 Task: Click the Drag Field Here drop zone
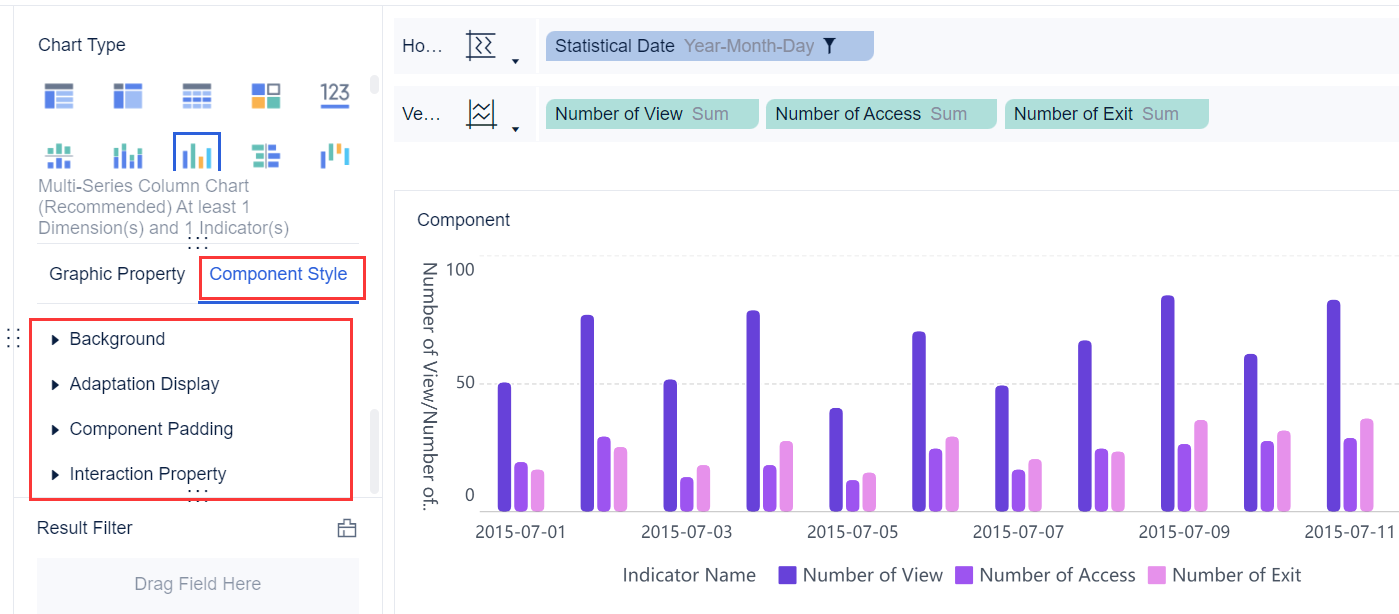tap(197, 583)
